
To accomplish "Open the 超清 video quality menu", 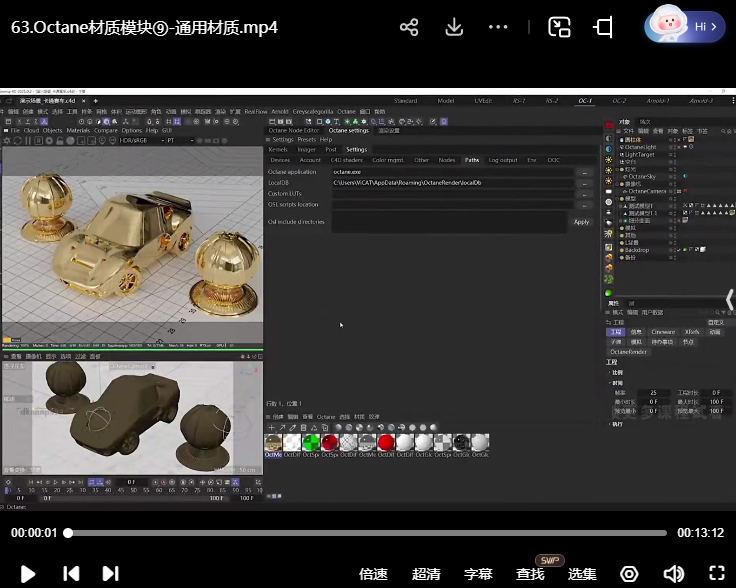I will pos(426,574).
